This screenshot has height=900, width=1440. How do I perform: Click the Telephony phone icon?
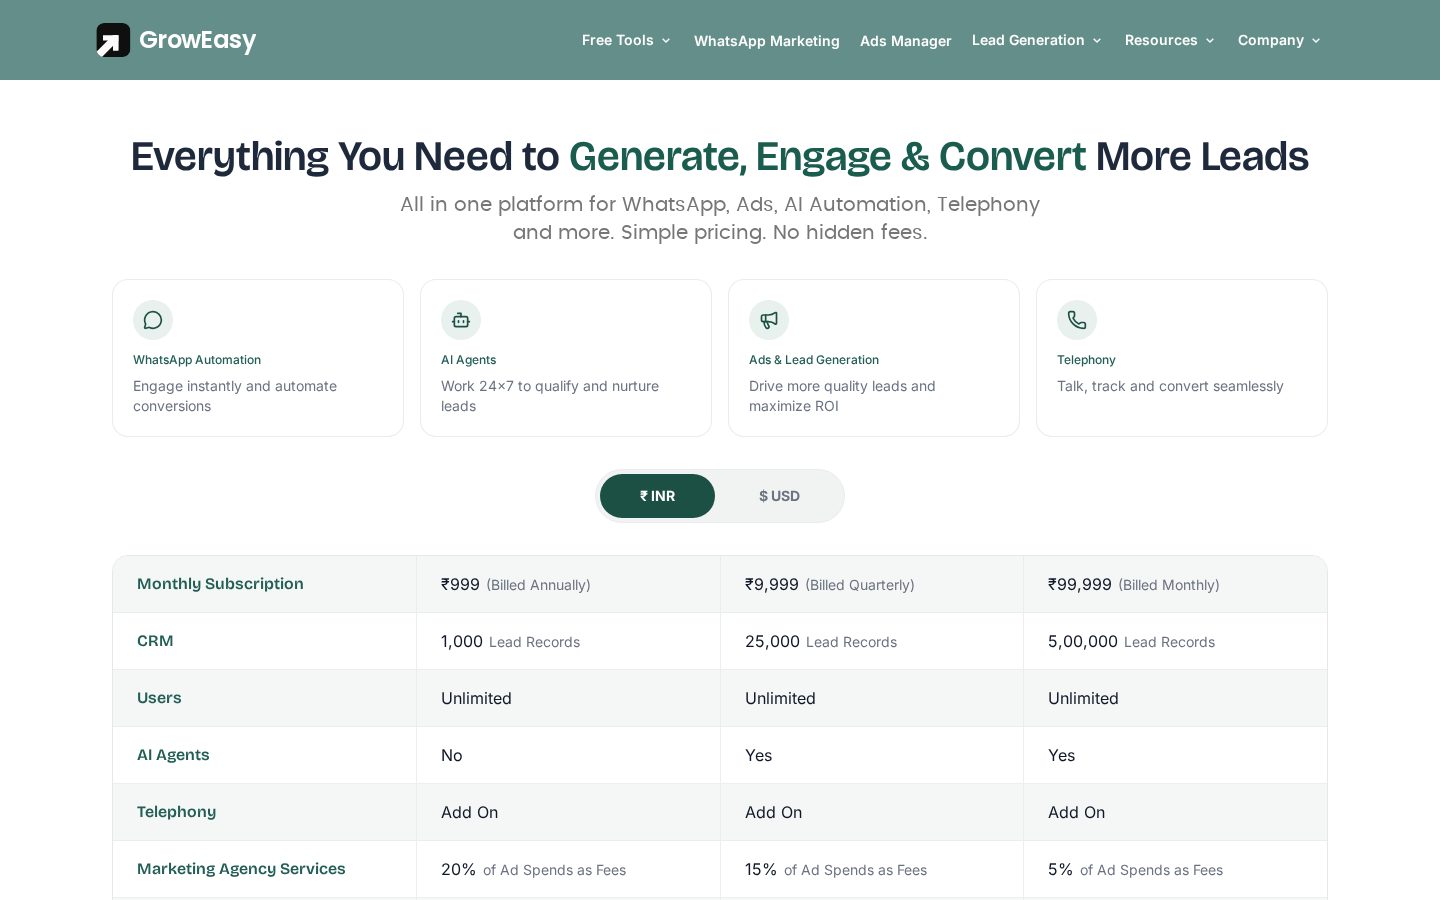coord(1077,320)
